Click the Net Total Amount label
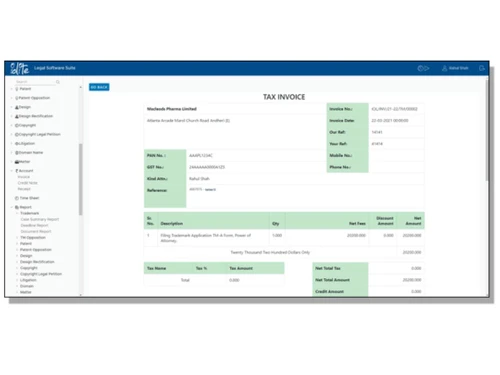Screen dimensions: 500x375 pyautogui.click(x=332, y=280)
